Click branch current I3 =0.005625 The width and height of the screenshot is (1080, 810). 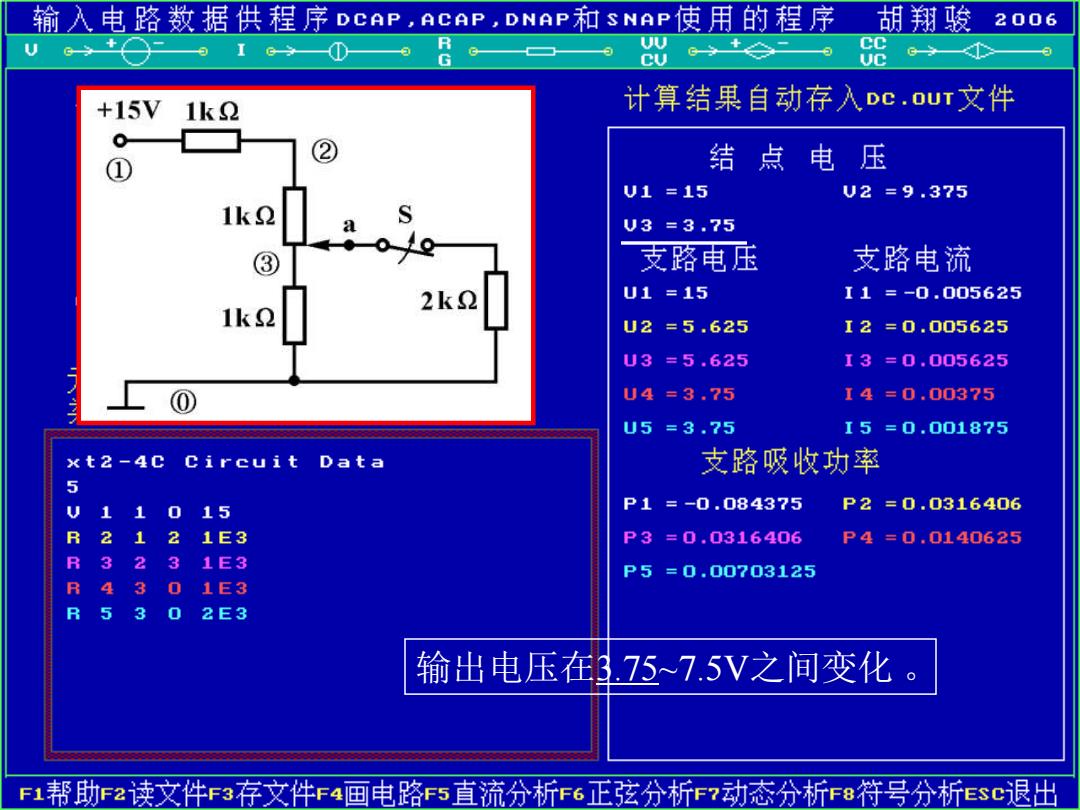926,360
